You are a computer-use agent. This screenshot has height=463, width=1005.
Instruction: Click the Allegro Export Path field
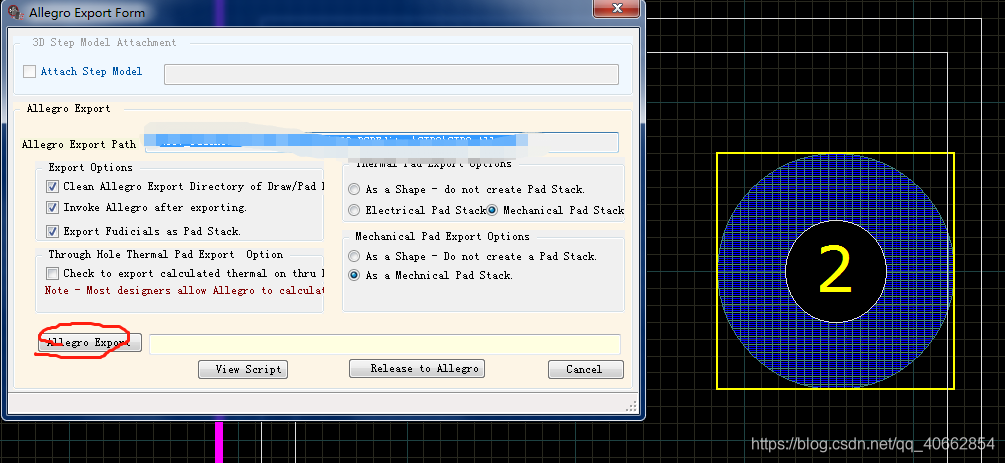tap(381, 143)
